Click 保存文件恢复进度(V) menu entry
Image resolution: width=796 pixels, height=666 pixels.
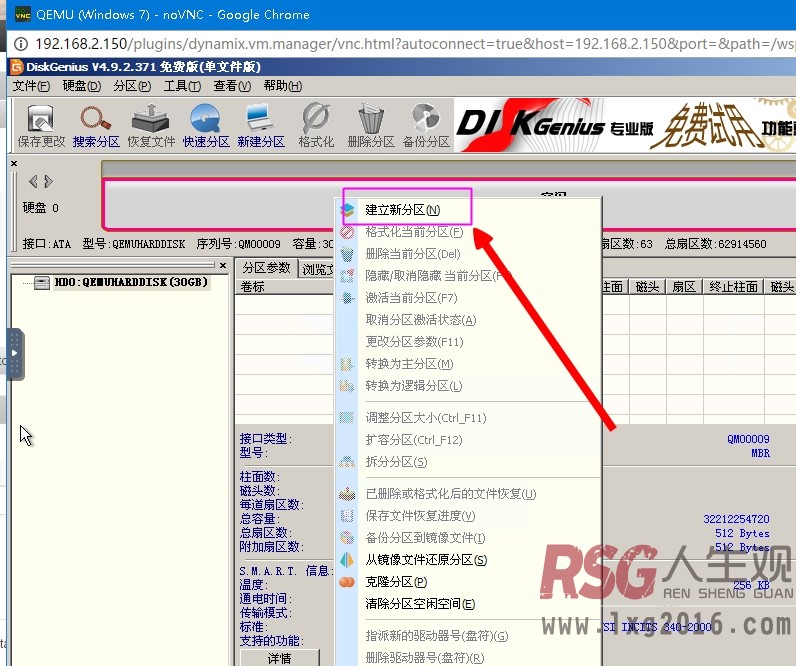468,516
